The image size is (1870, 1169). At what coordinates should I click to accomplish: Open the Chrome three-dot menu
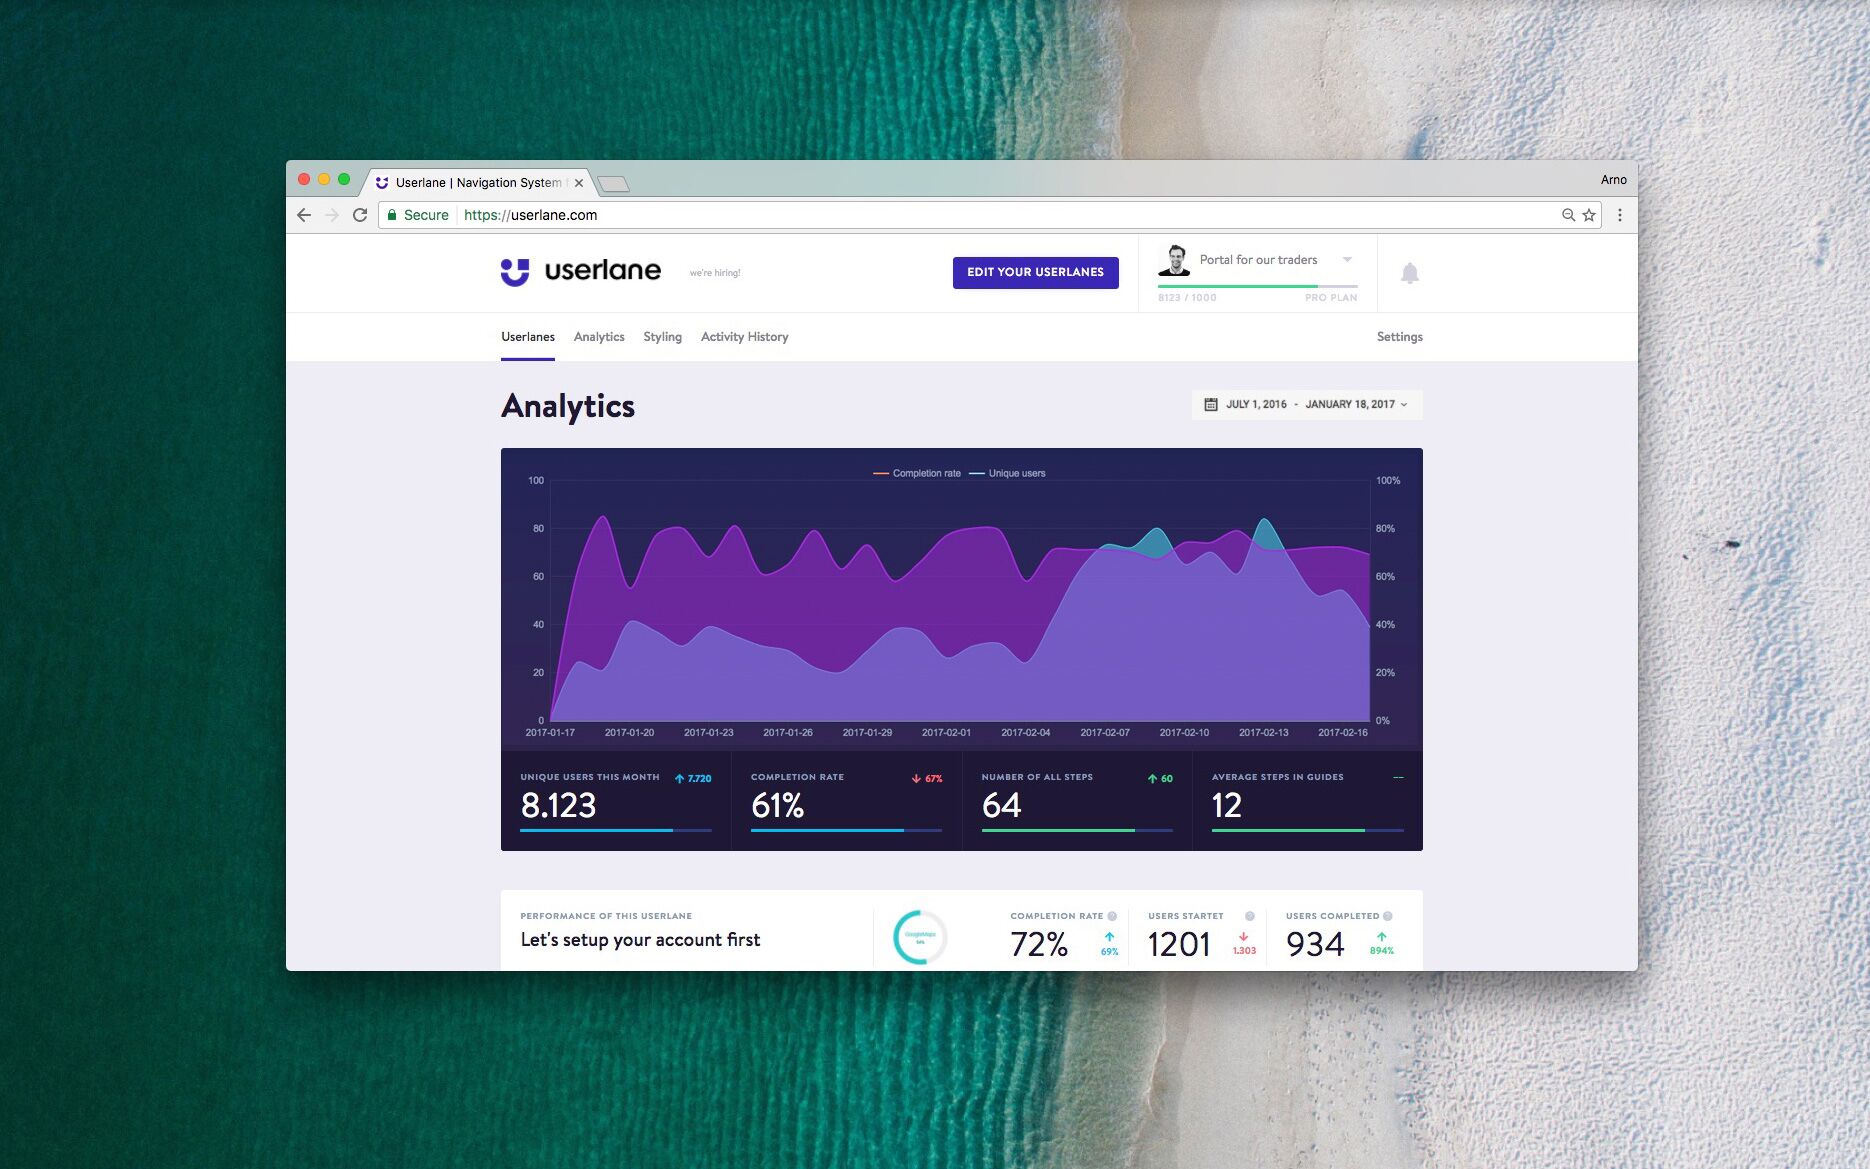point(1620,215)
